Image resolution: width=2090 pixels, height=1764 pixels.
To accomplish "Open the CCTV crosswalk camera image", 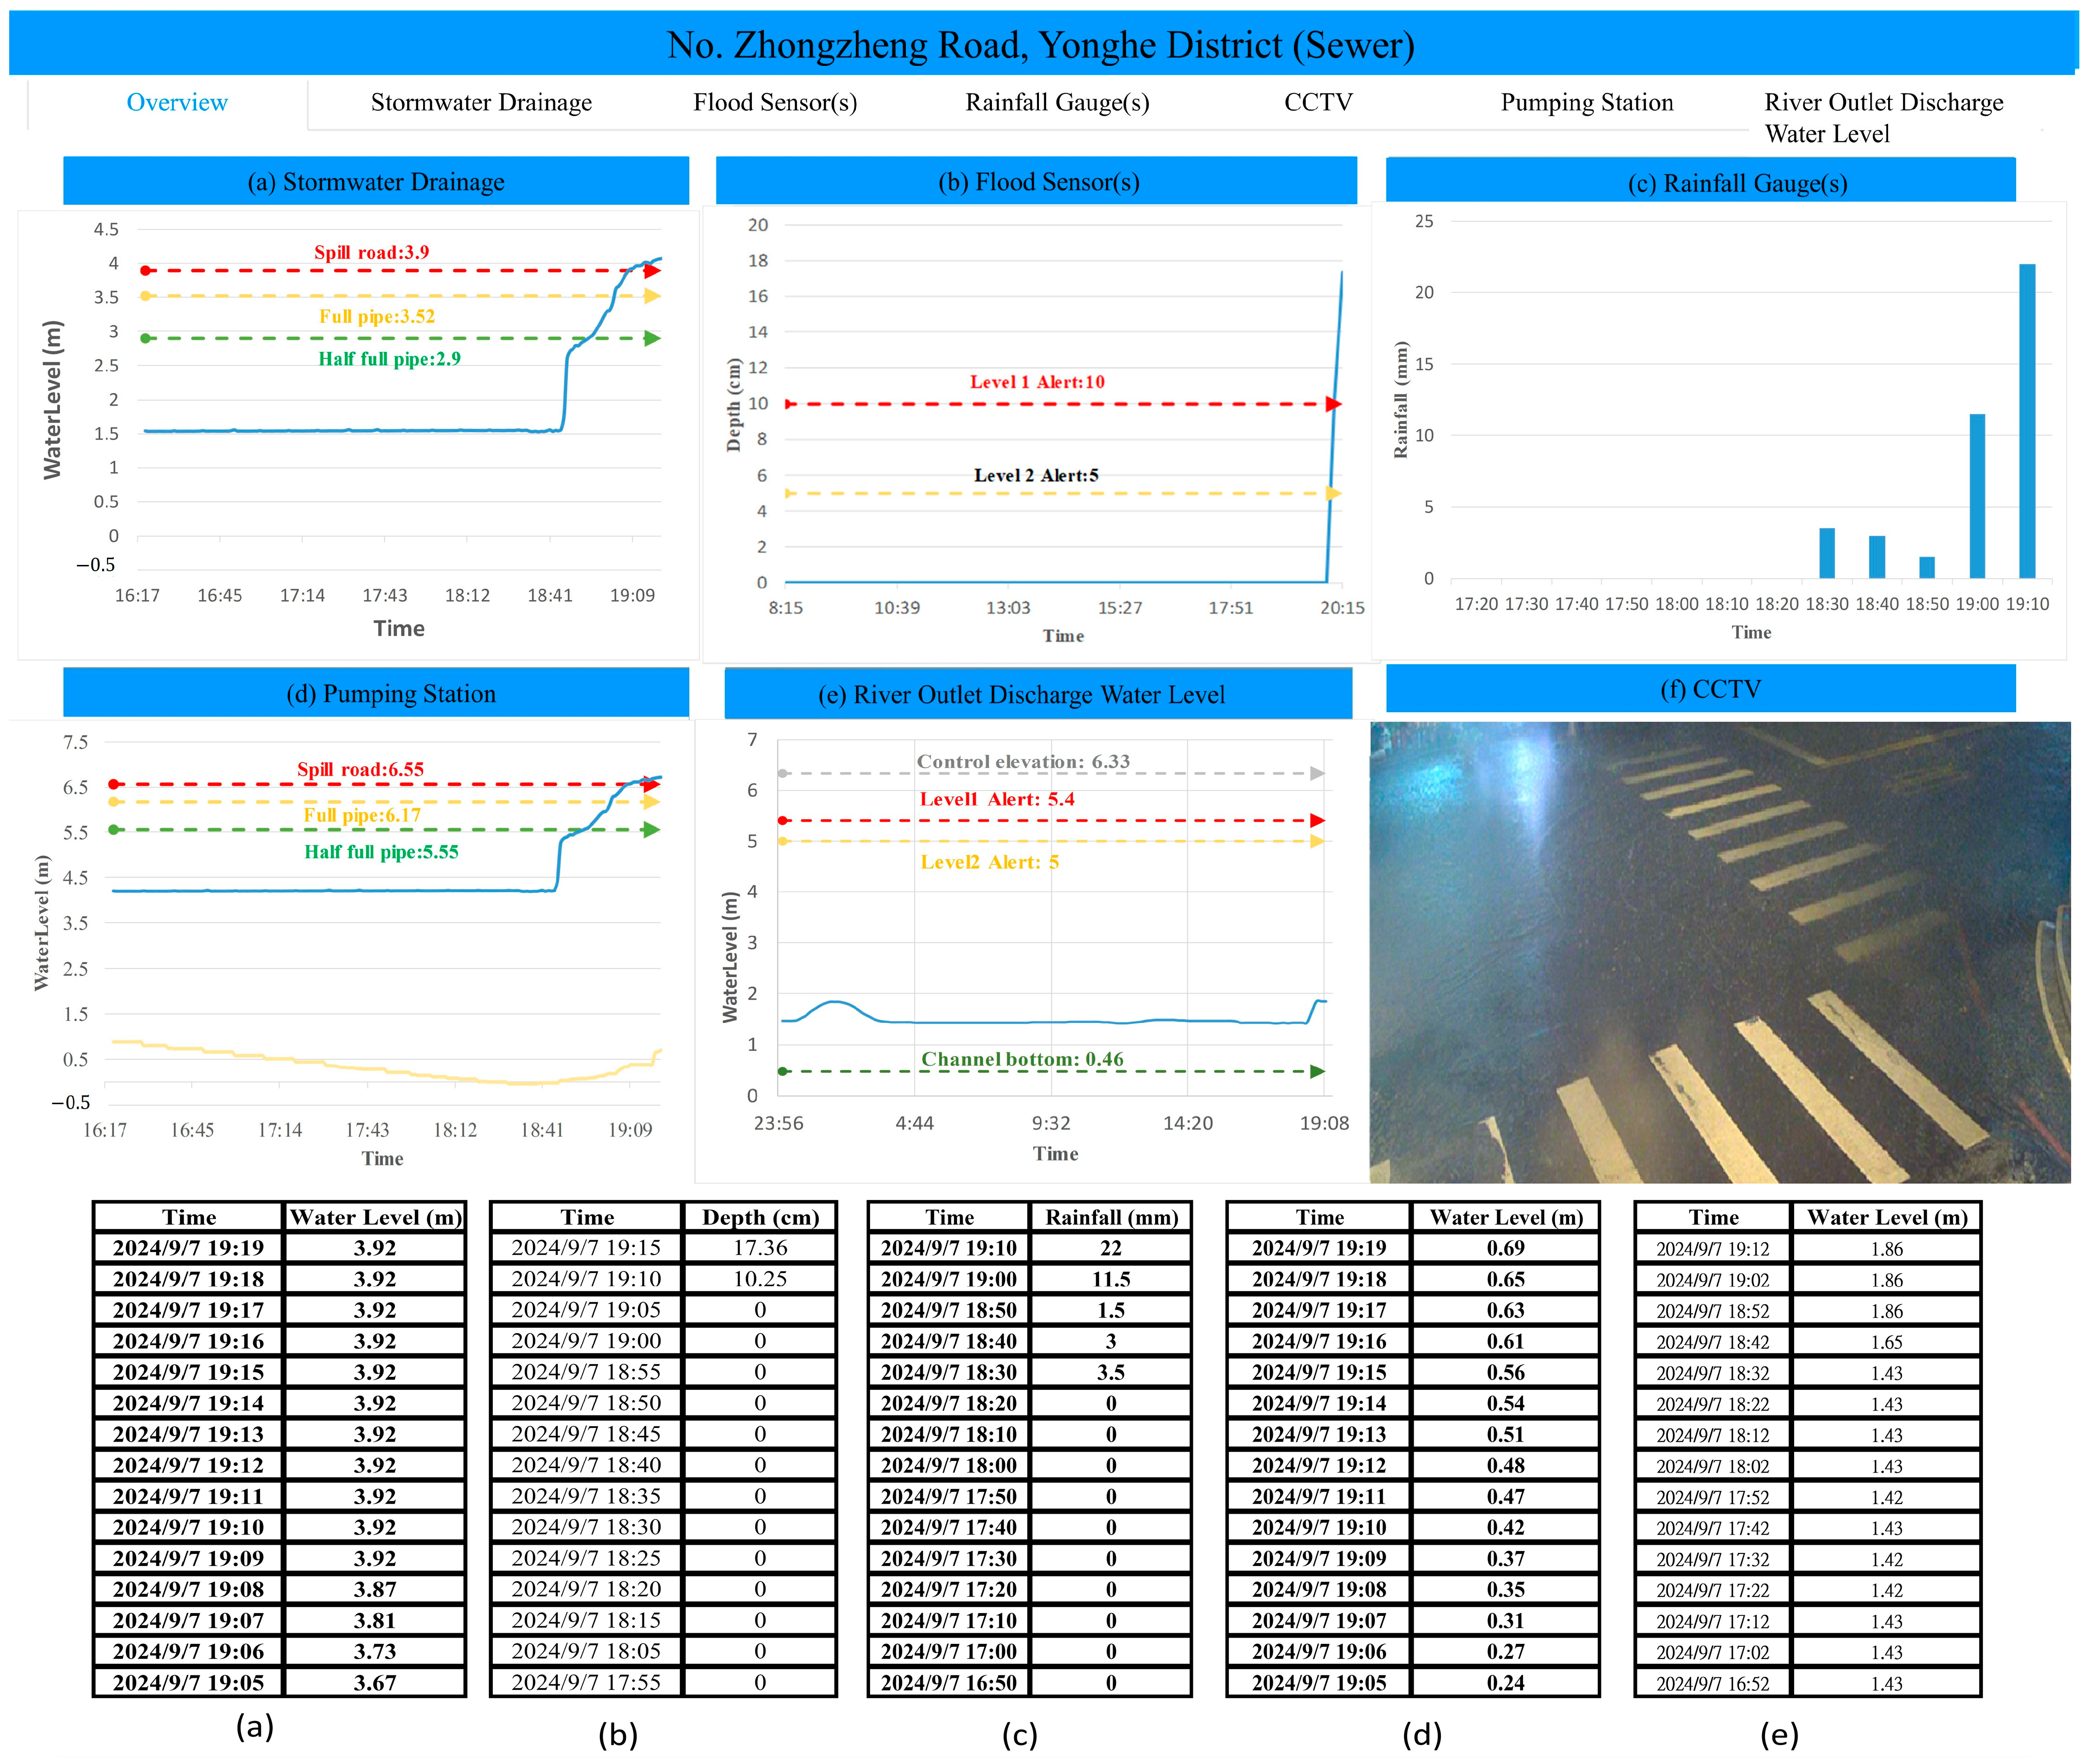I will coord(1720,952).
